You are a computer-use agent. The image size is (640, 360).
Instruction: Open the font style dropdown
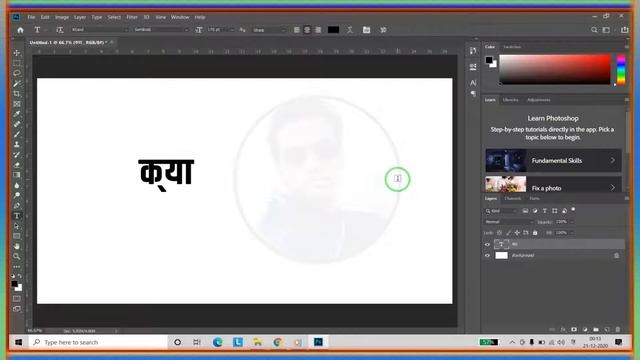[161, 30]
